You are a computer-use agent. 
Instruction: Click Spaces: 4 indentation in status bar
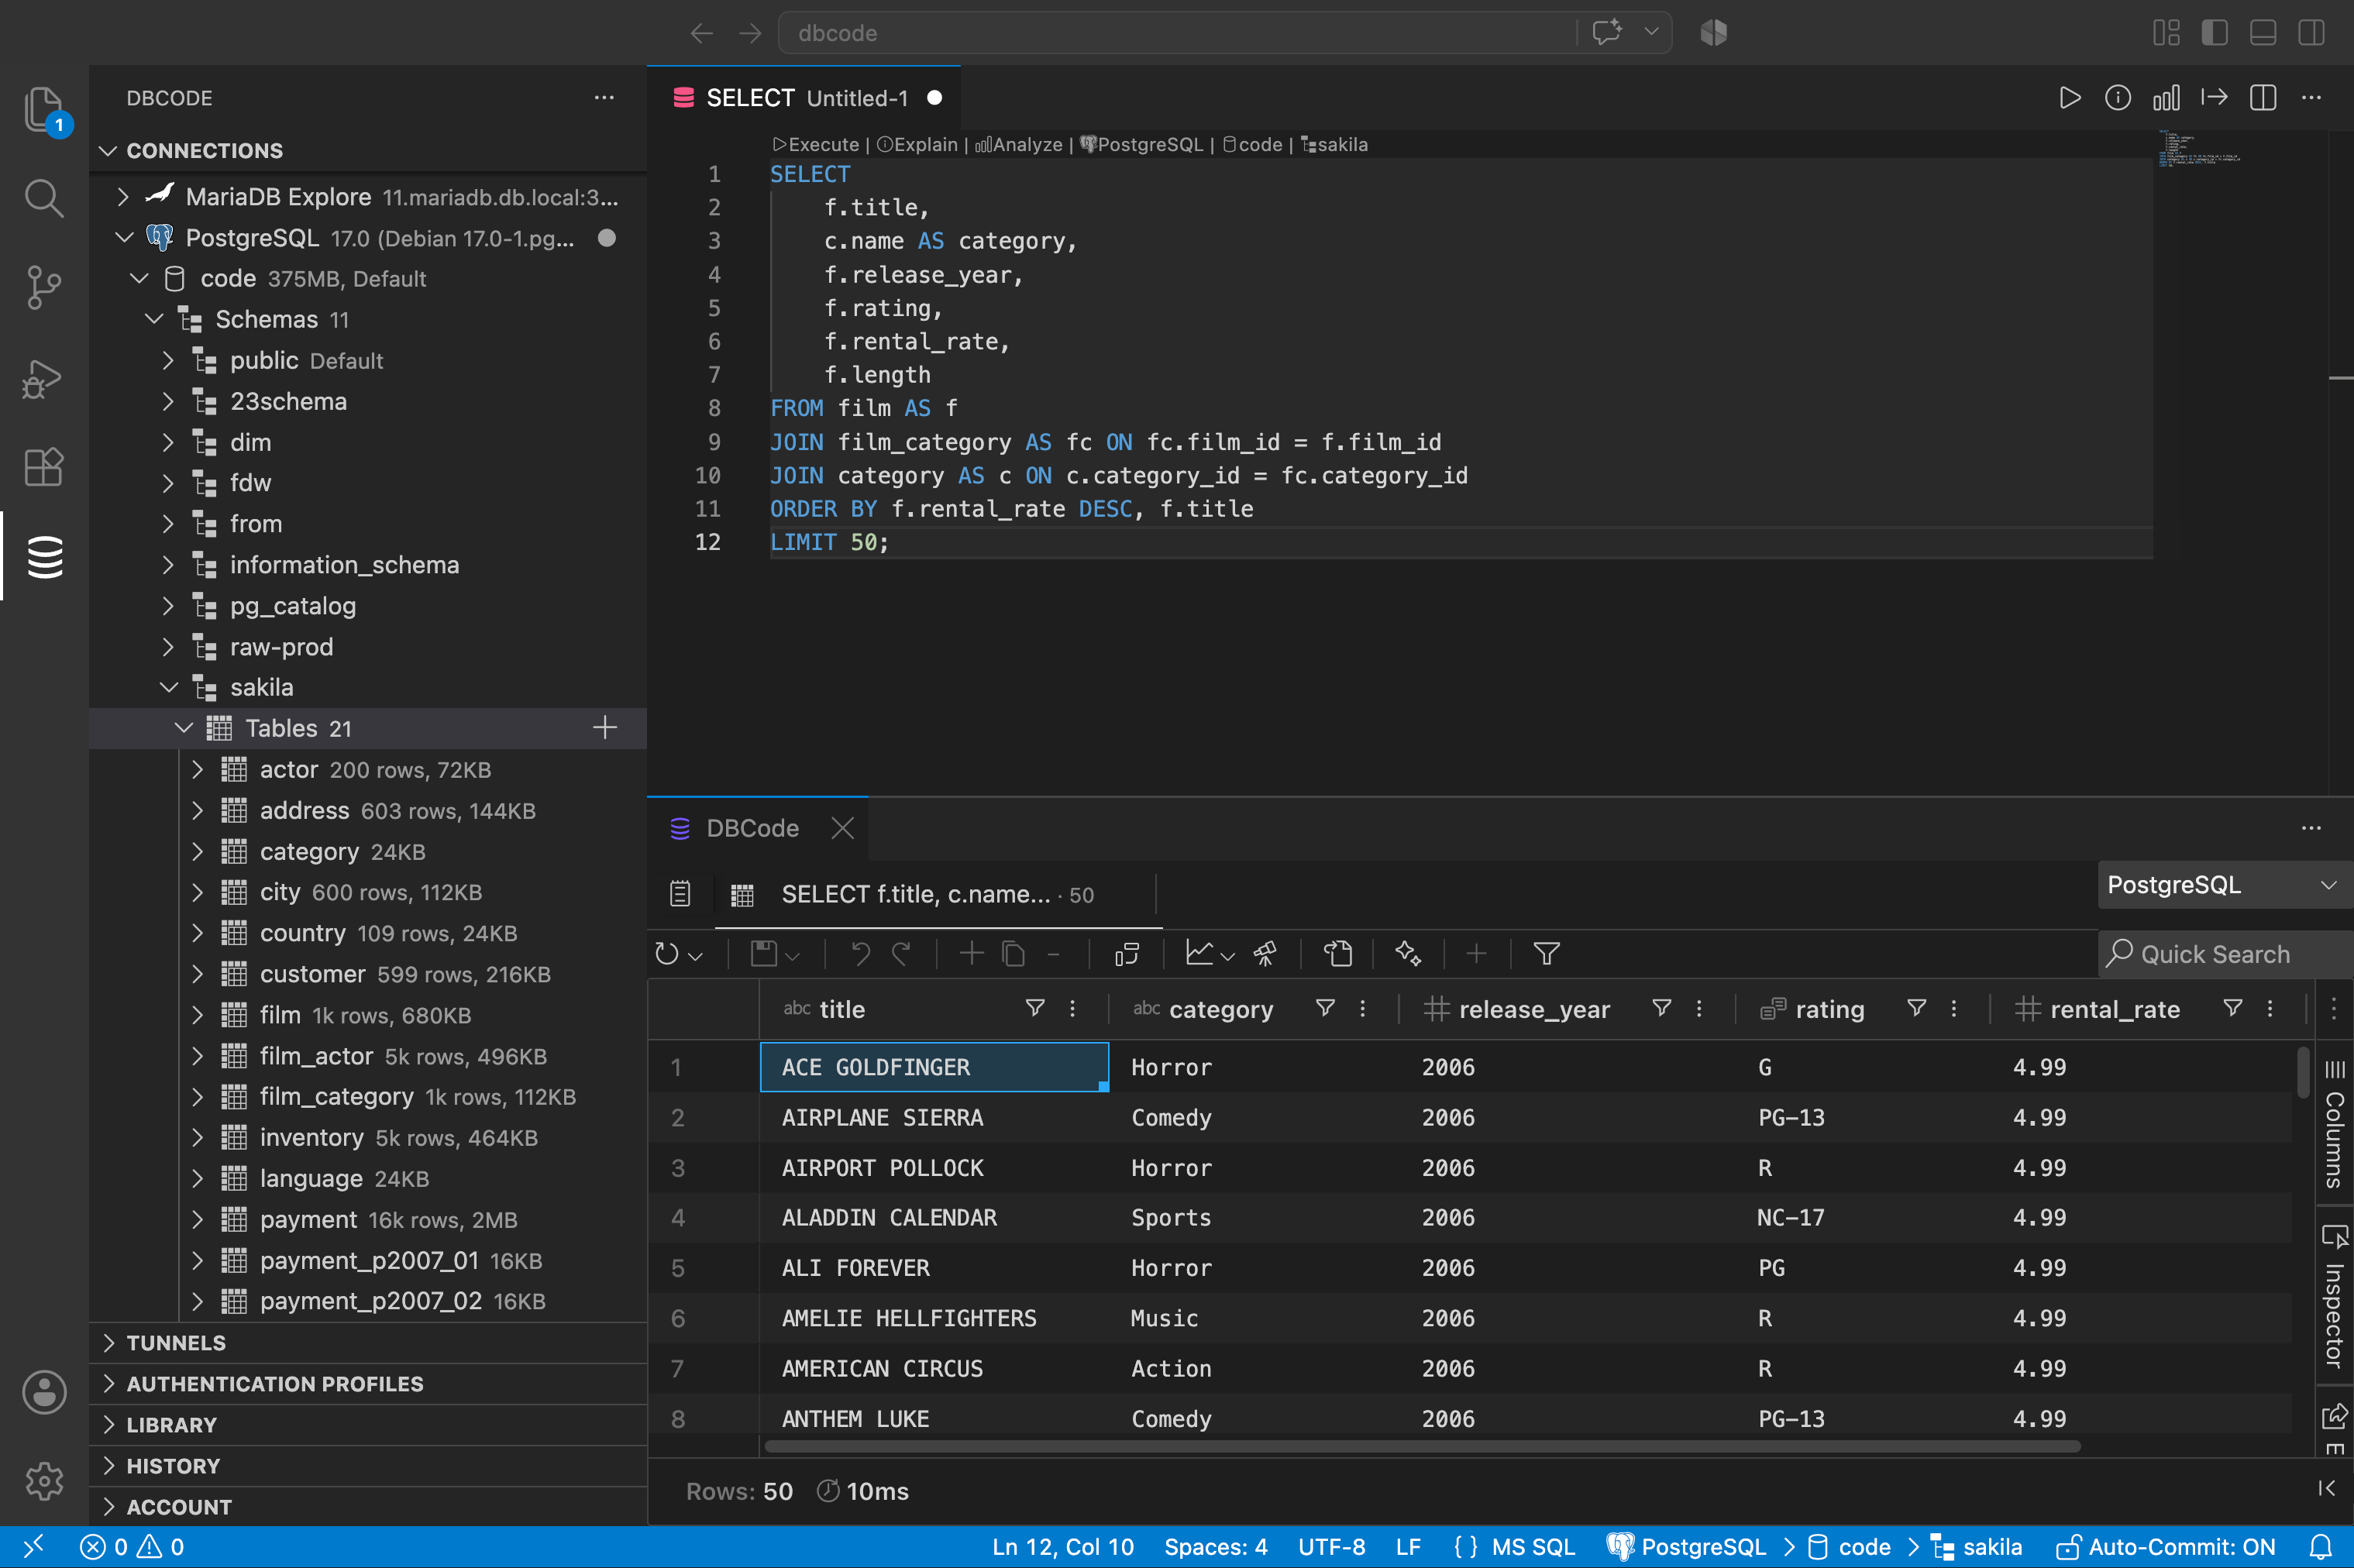click(x=1215, y=1547)
